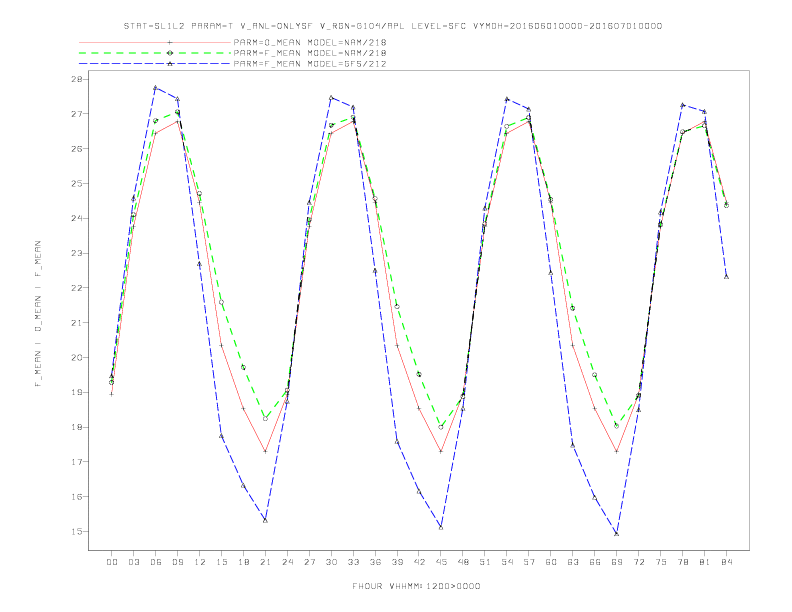Click x-axis tick label 21
Viewport: 792px width, 612px height.
coord(266,562)
